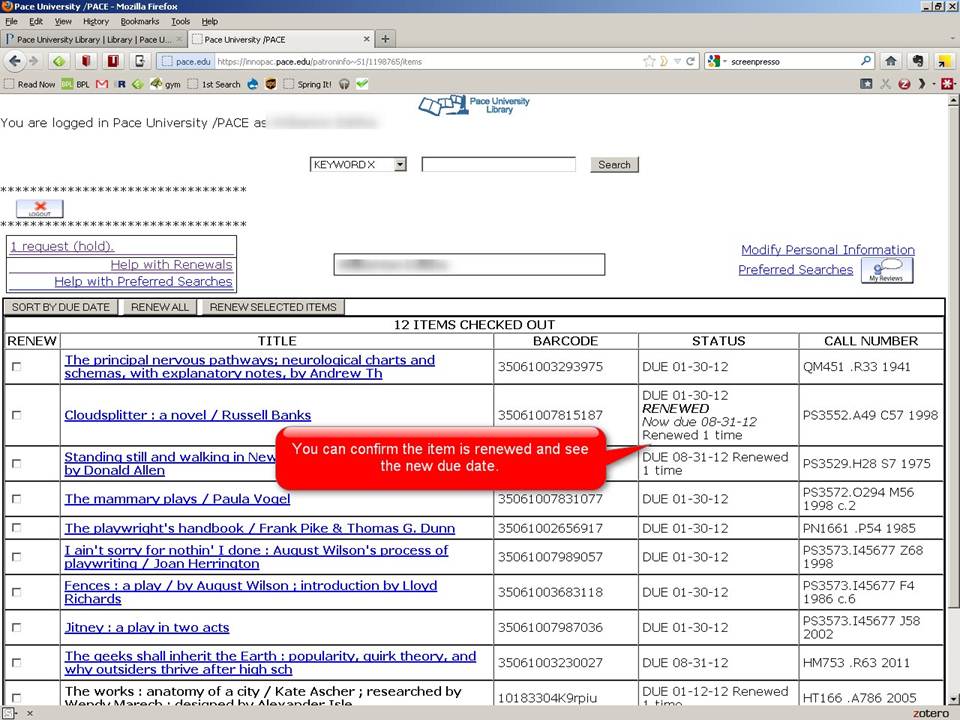The image size is (960, 720).
Task: Click the URL address bar
Action: click(429, 61)
